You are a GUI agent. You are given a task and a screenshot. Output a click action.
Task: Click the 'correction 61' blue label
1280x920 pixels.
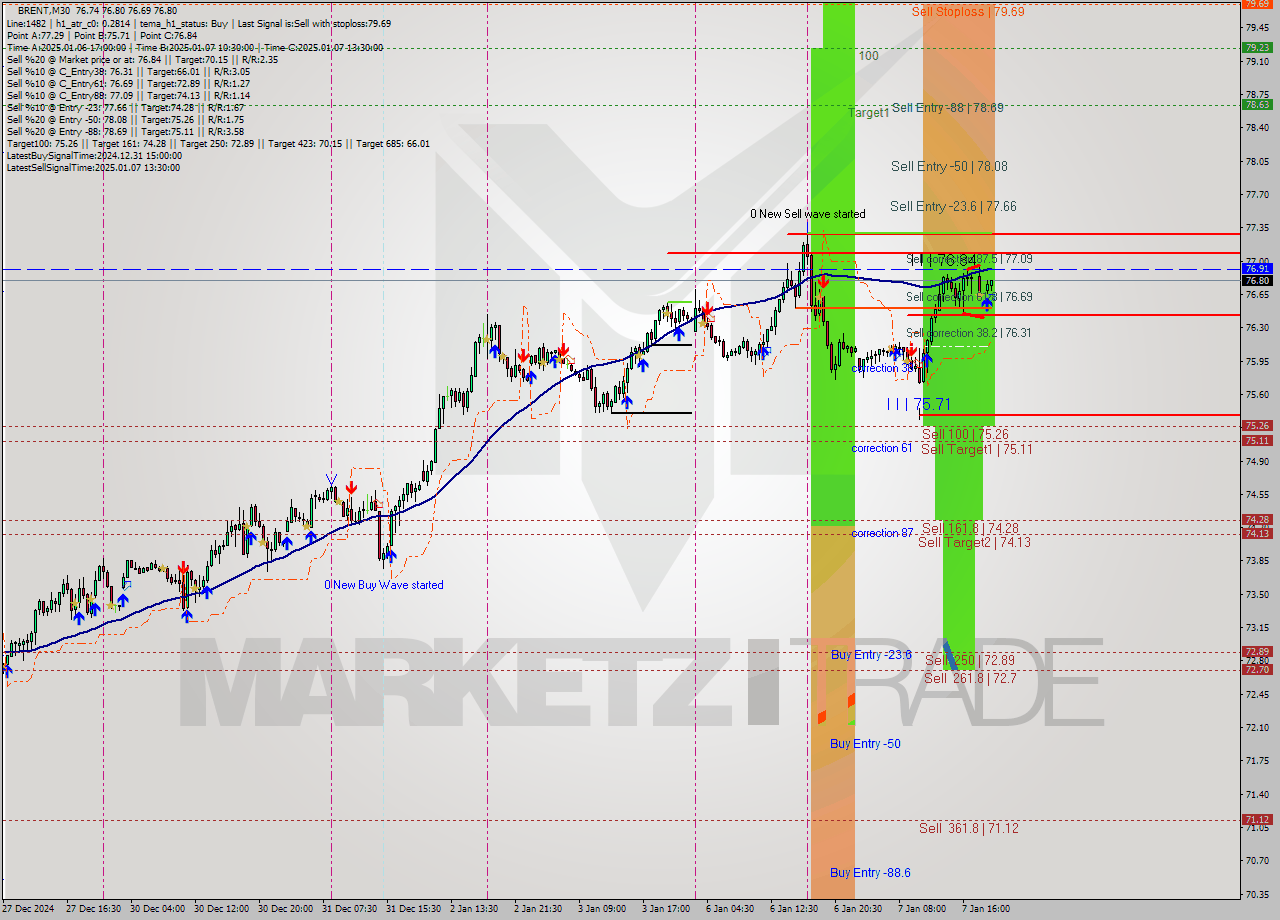click(x=881, y=448)
